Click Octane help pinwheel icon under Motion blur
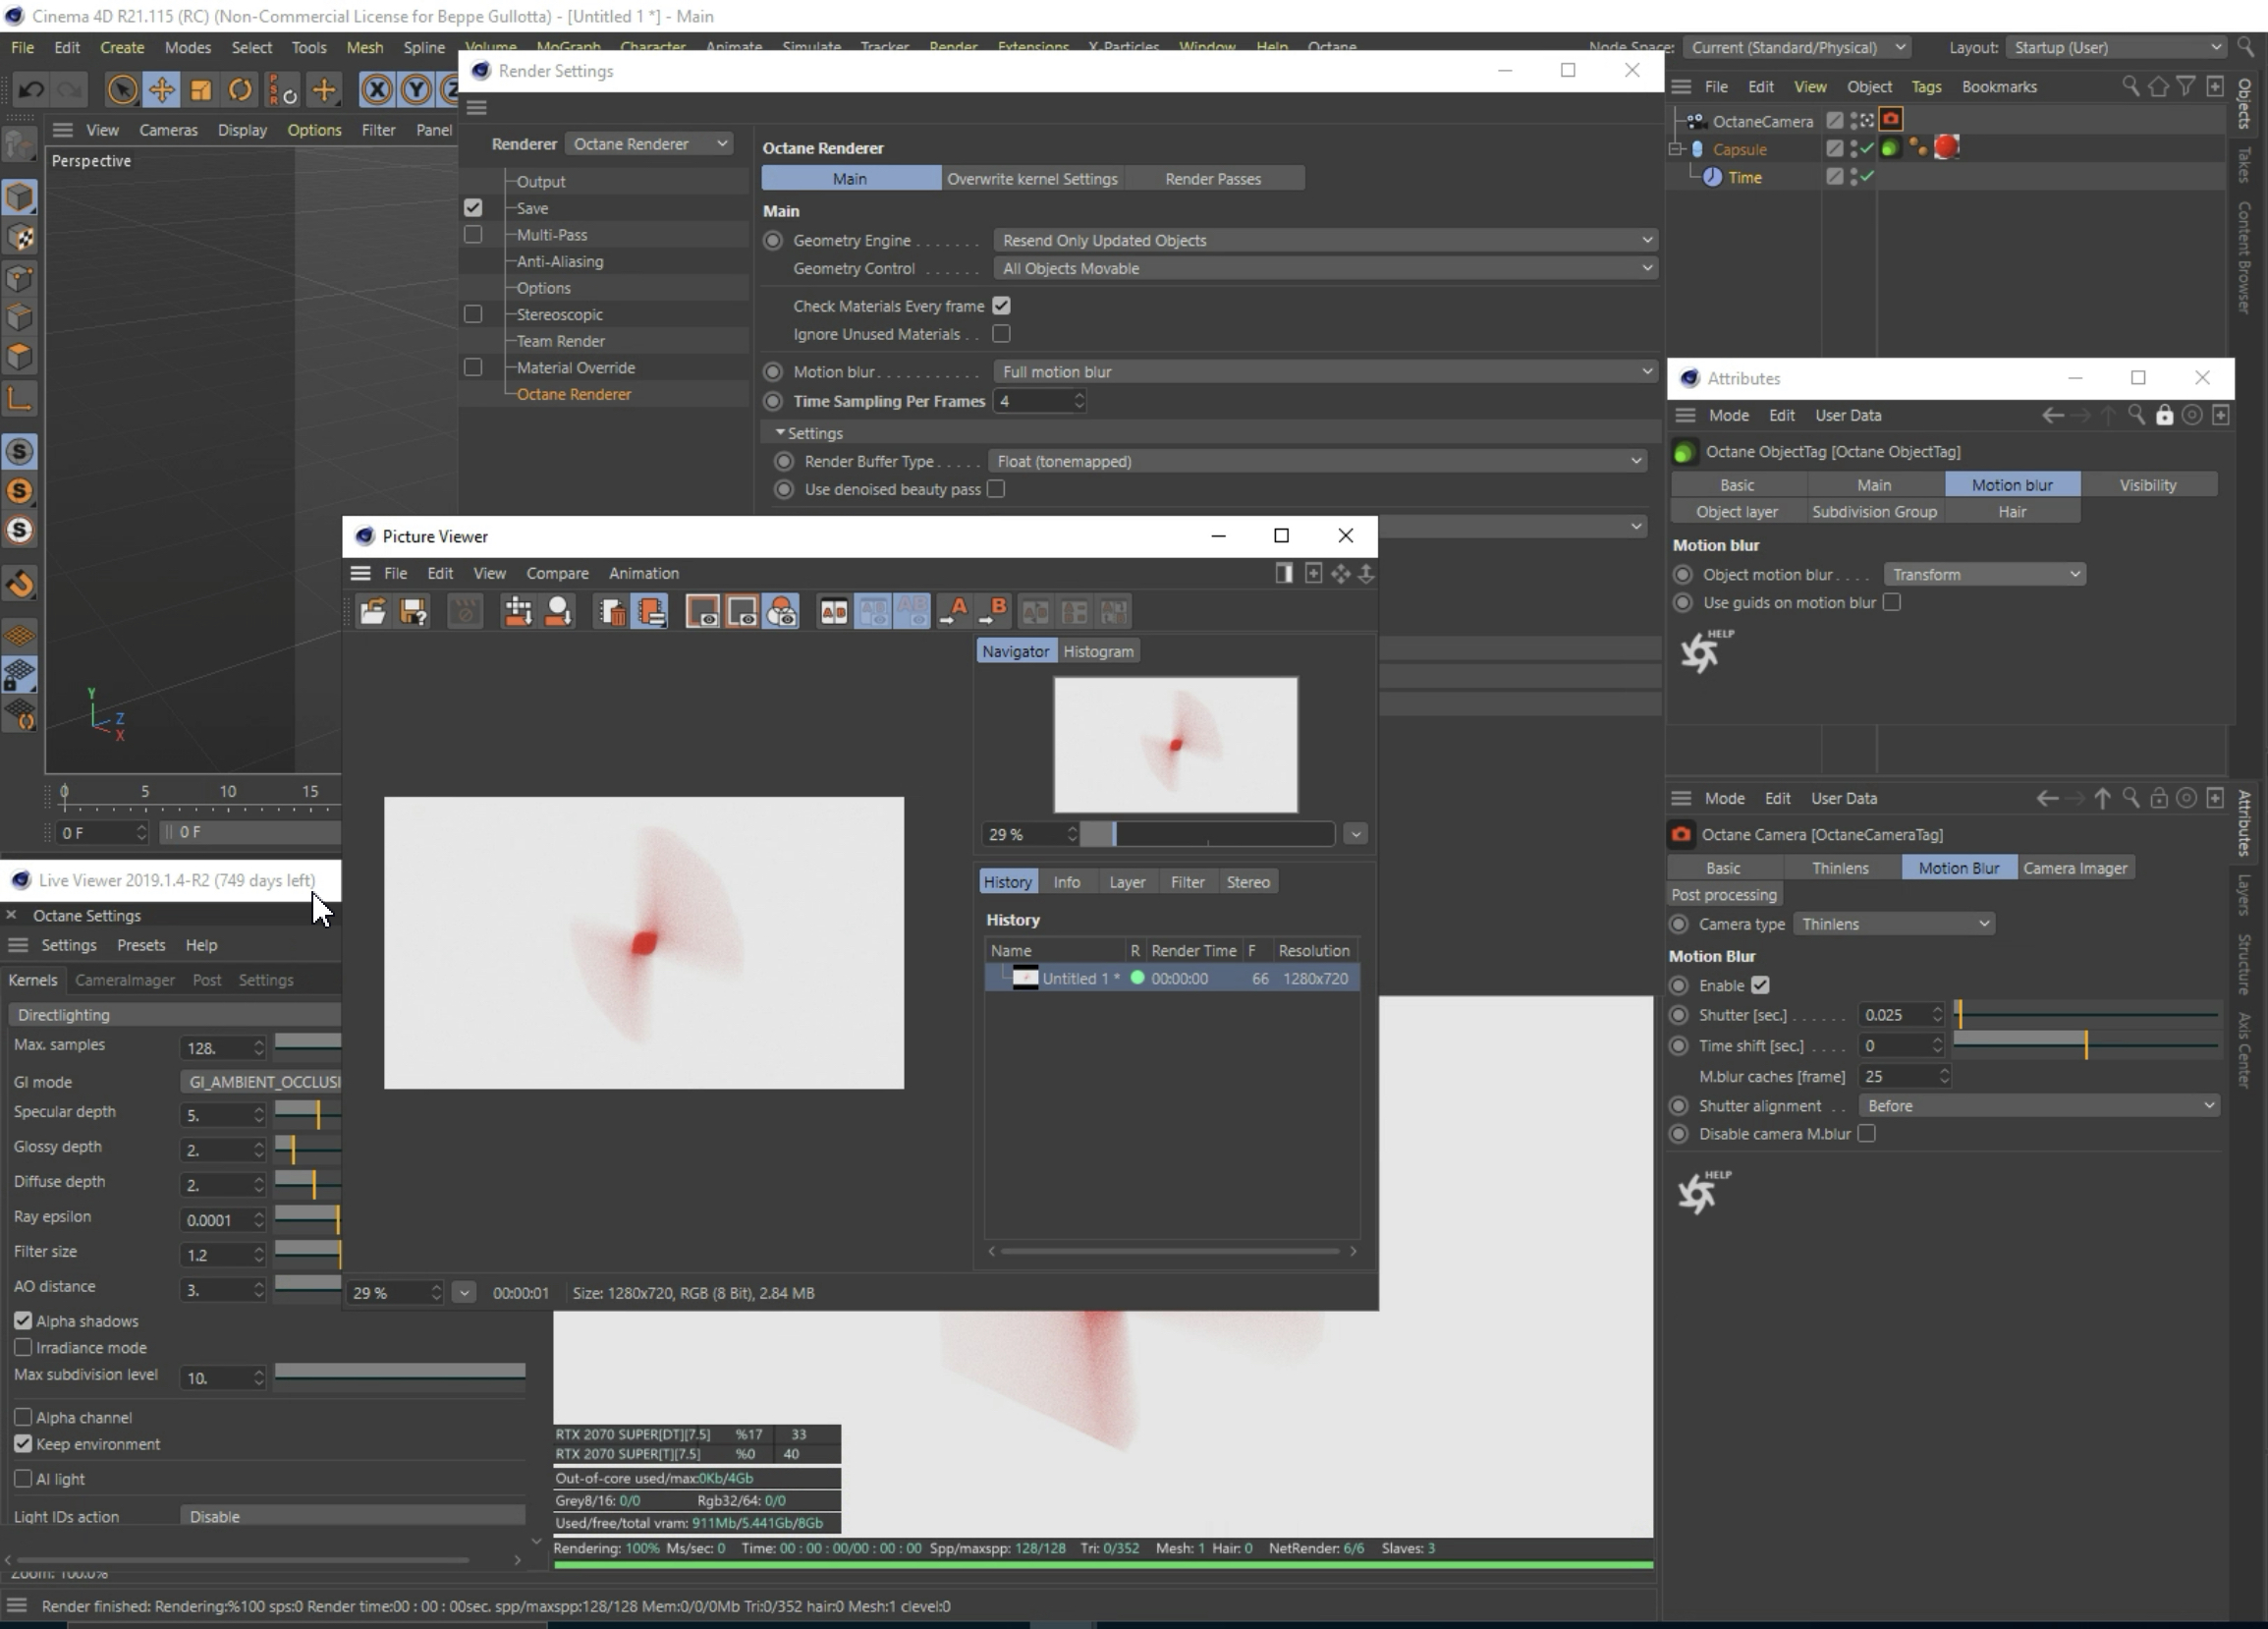The height and width of the screenshot is (1629, 2268). [1700, 653]
